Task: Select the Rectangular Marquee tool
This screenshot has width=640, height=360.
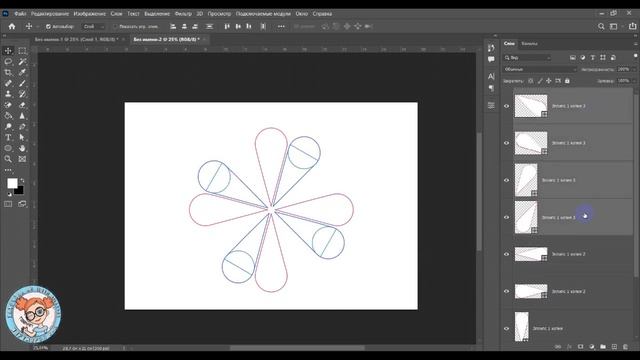Action: pos(22,51)
